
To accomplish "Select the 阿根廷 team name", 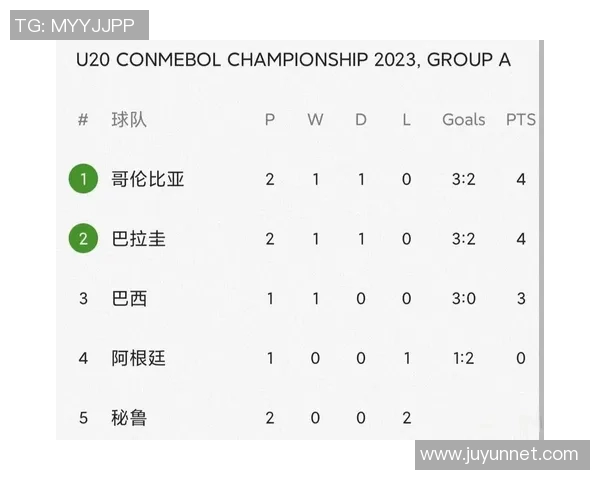I will click(139, 358).
